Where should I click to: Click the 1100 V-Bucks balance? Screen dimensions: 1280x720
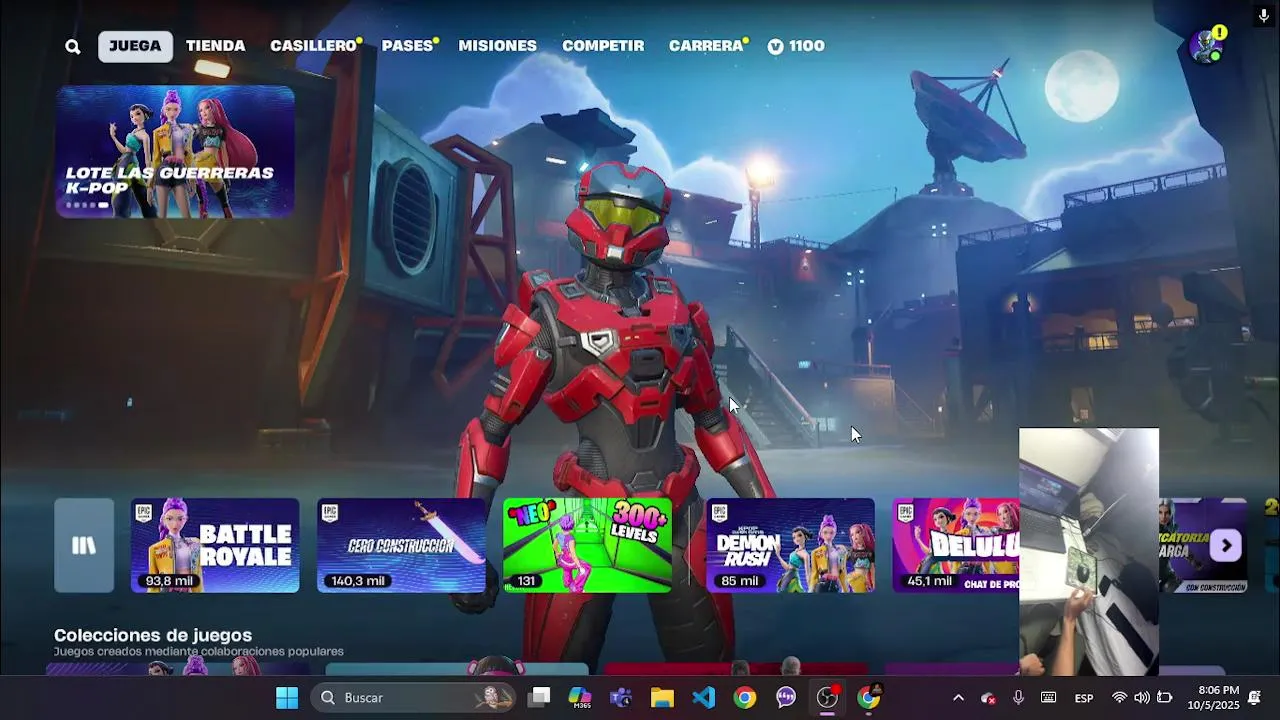(x=796, y=46)
